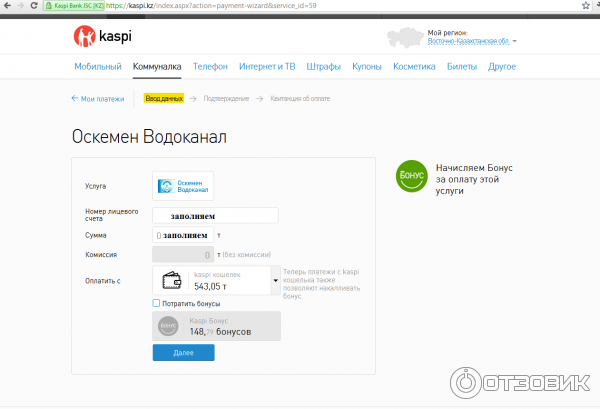
Task: Select the Другое tab
Action: click(x=502, y=67)
